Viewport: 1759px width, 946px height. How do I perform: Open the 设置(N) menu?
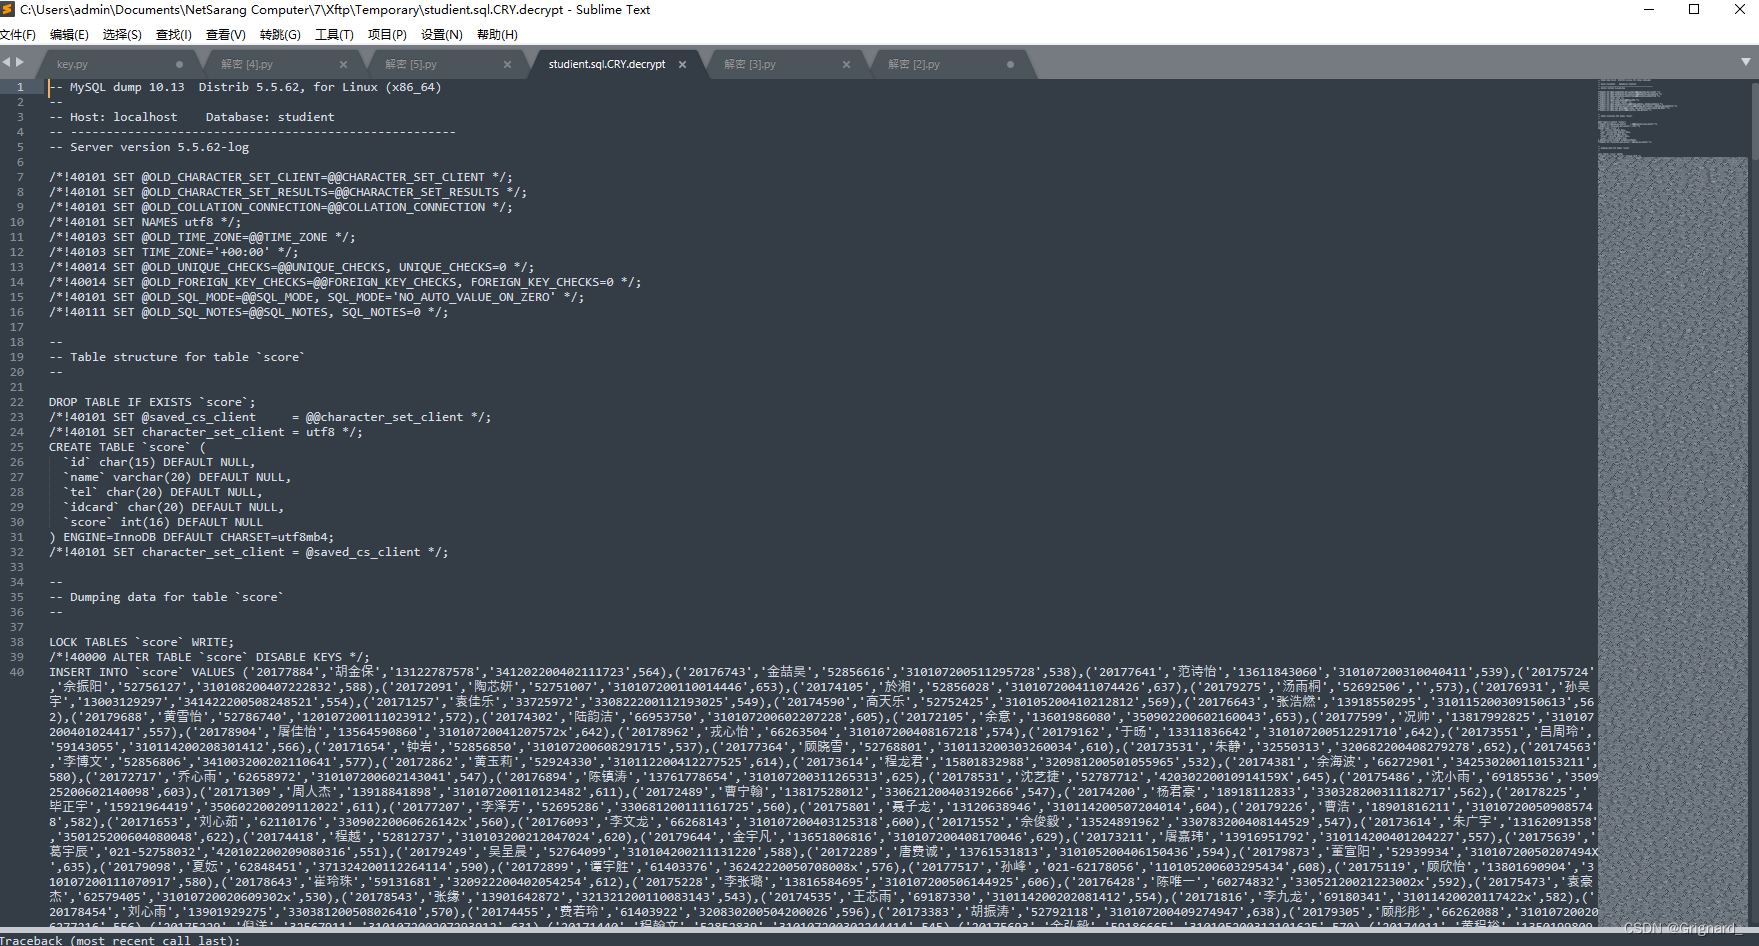pyautogui.click(x=441, y=35)
